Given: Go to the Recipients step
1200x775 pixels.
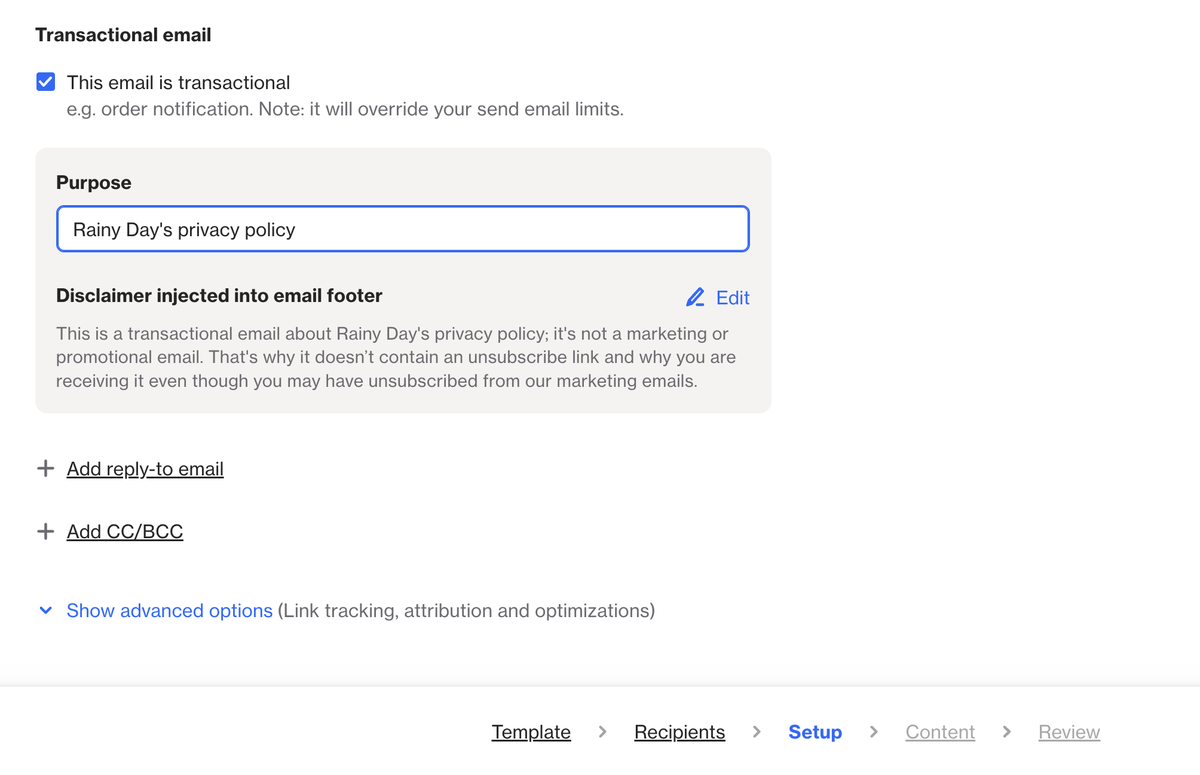Looking at the screenshot, I should tap(679, 732).
